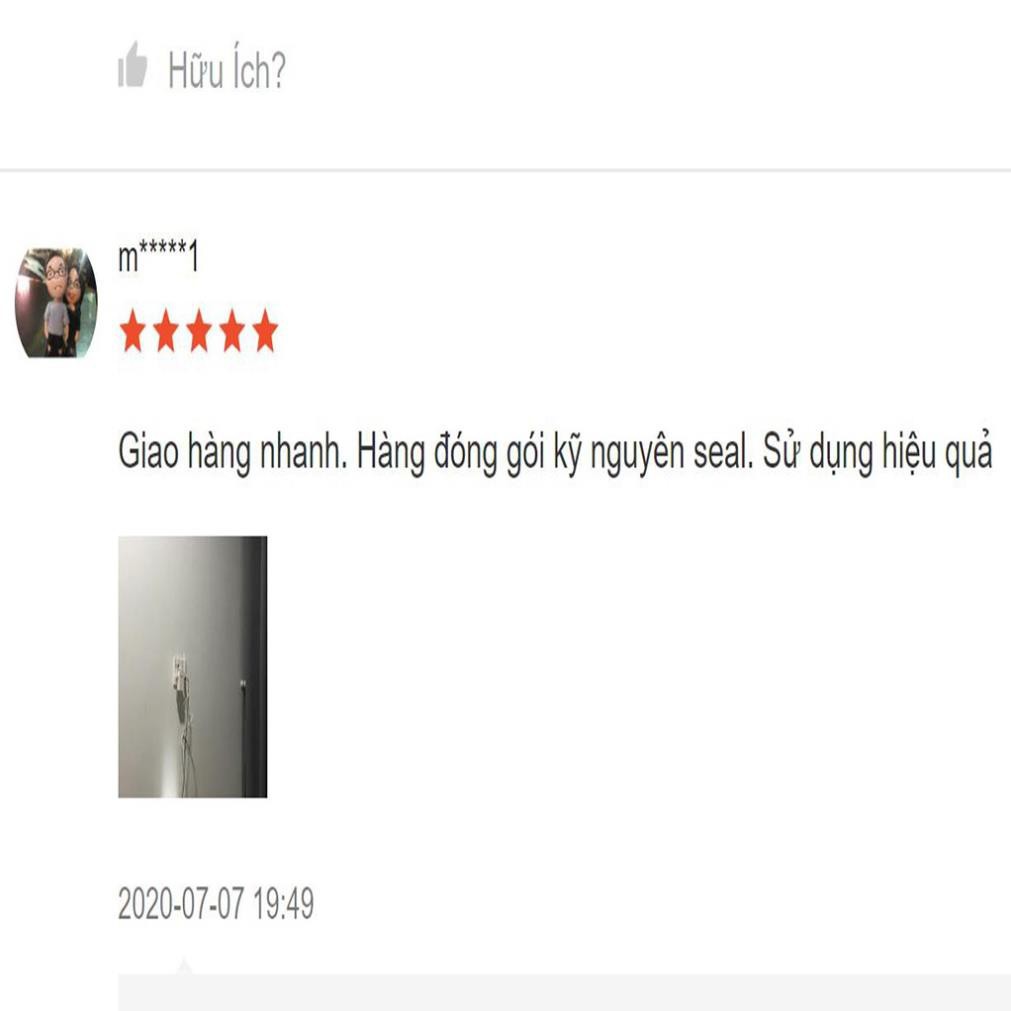Click the dark door edge in the review photo
Screen dimensions: 1011x1011
[x=254, y=667]
